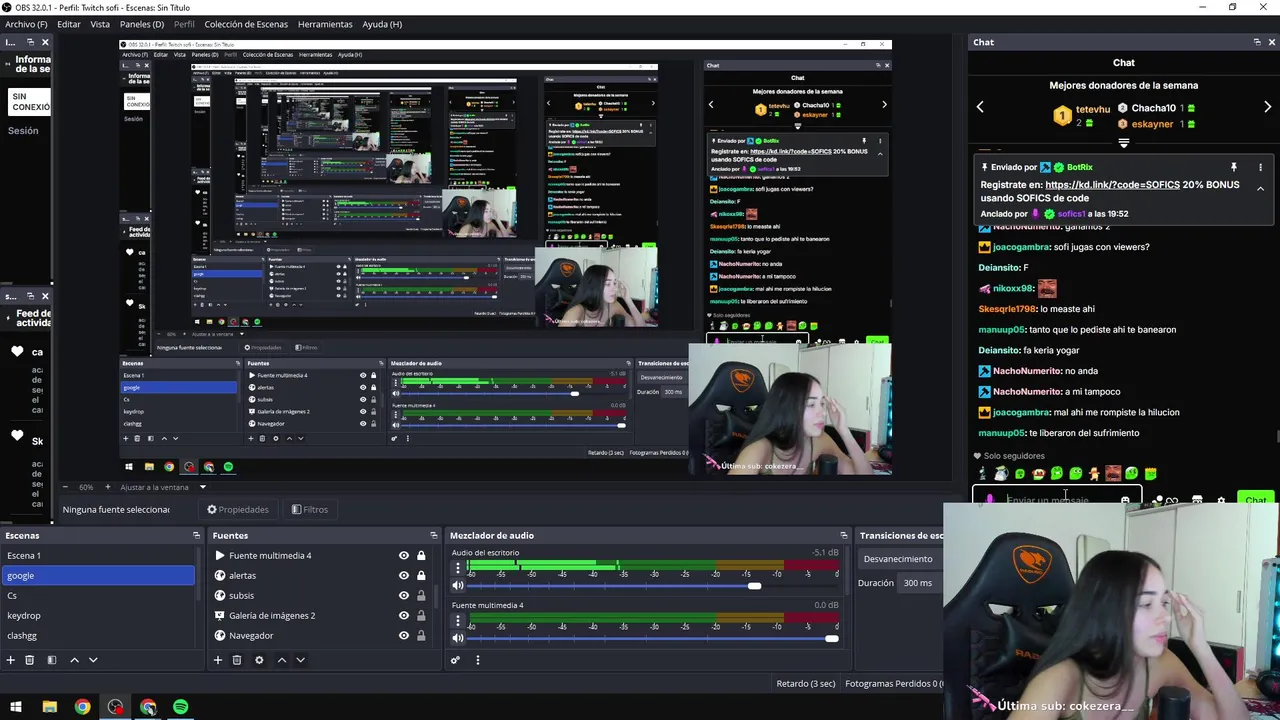Screen dimensions: 1280x720
Task: Toggle visibility of the subsis source
Action: 404,595
